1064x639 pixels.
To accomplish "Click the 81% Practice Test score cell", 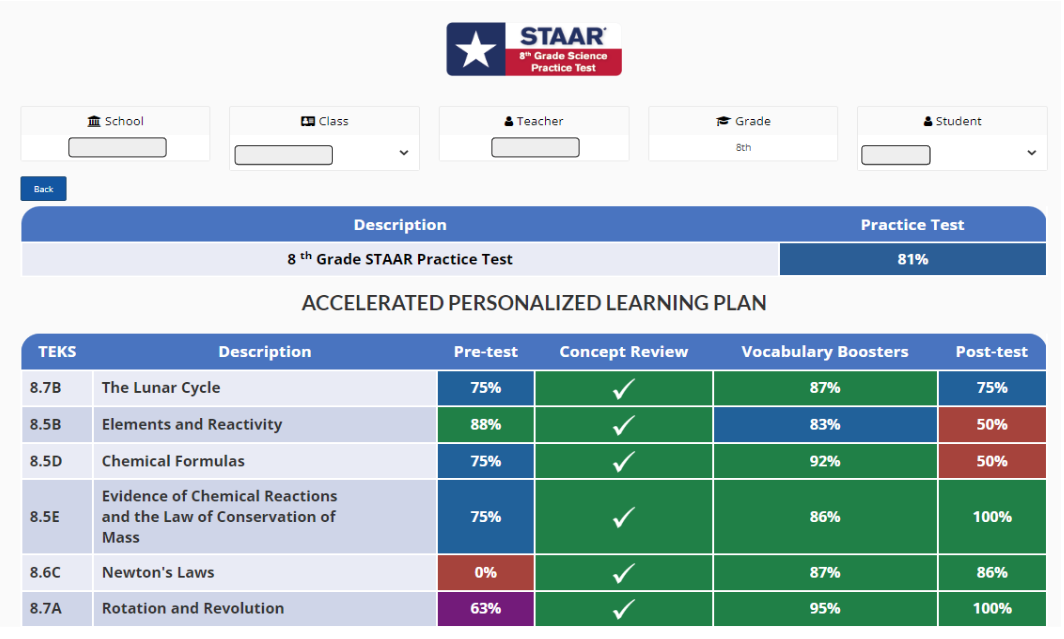I will (x=912, y=259).
